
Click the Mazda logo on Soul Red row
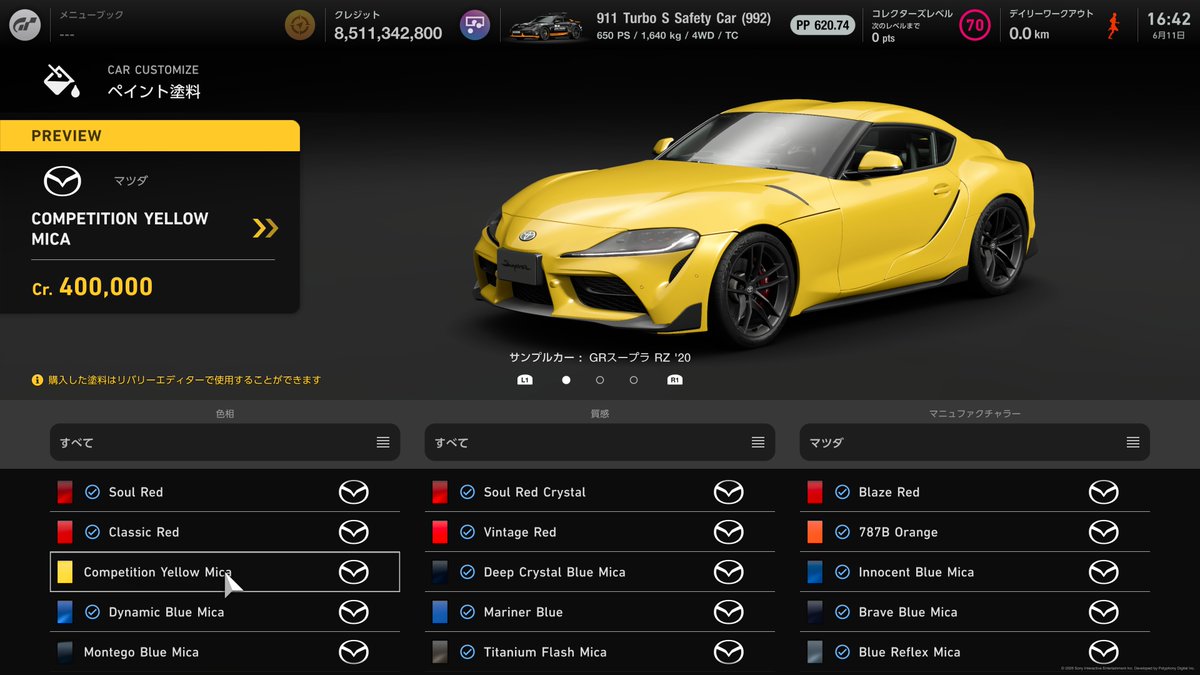[x=353, y=492]
